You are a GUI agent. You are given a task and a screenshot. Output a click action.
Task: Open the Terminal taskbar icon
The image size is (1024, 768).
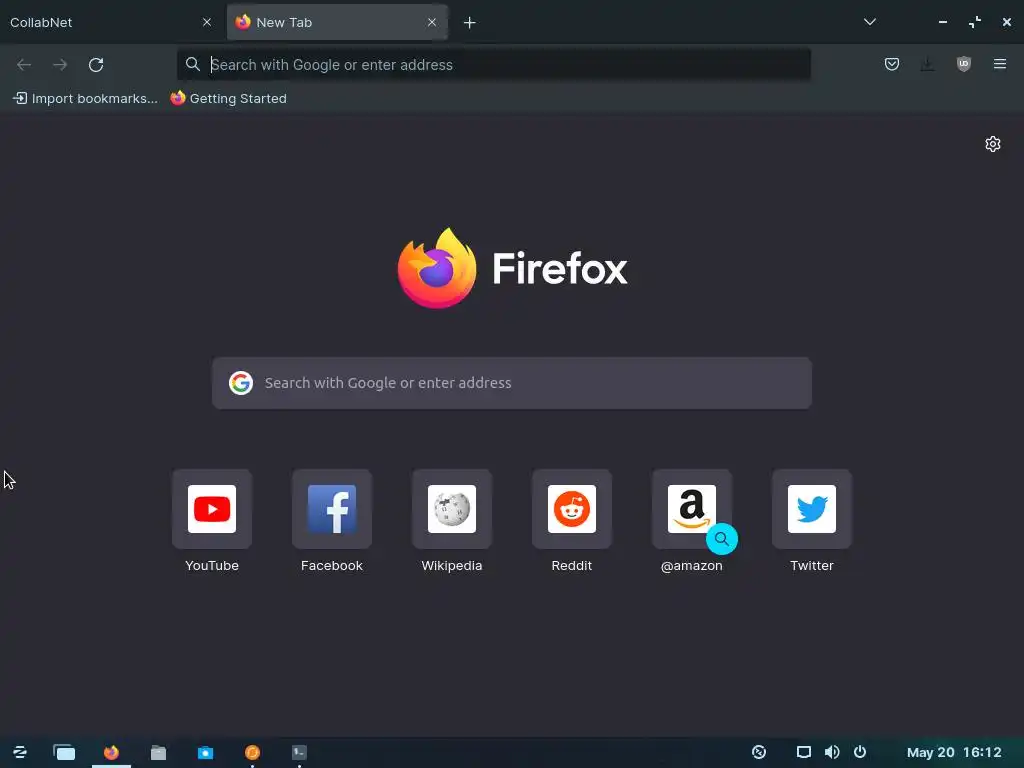(x=299, y=752)
